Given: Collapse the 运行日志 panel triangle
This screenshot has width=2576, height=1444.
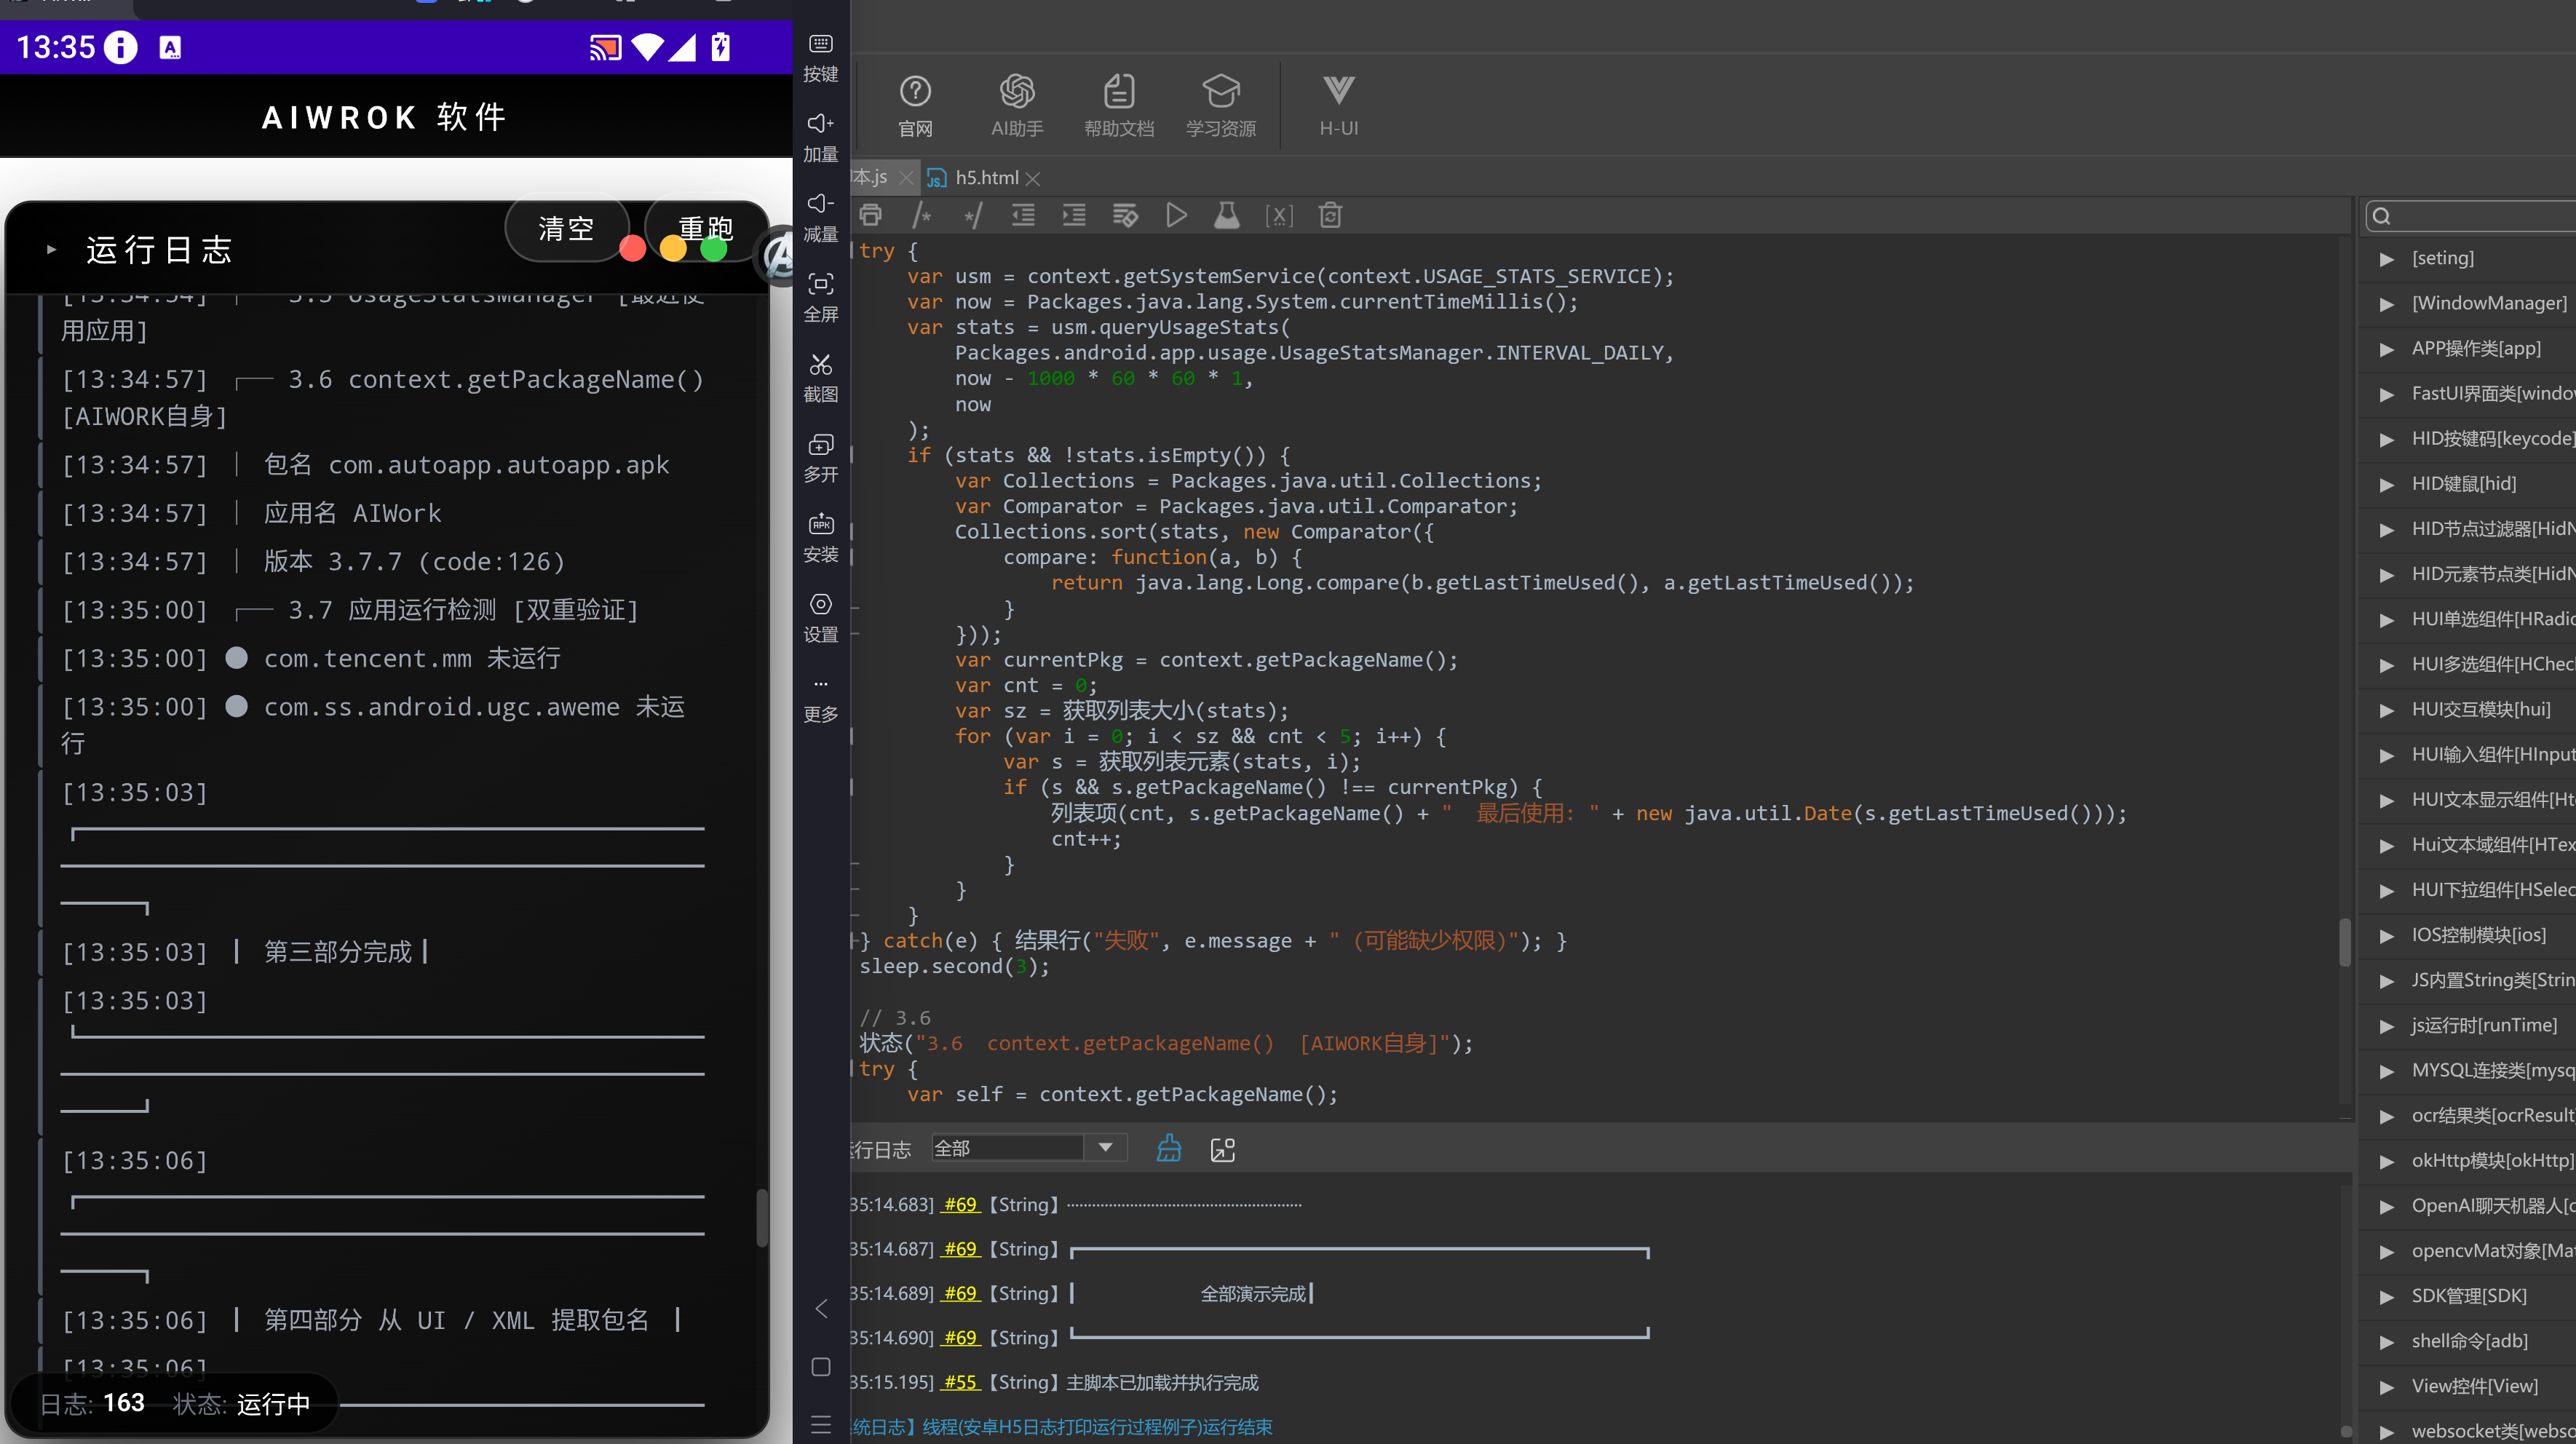Looking at the screenshot, I should (x=51, y=250).
